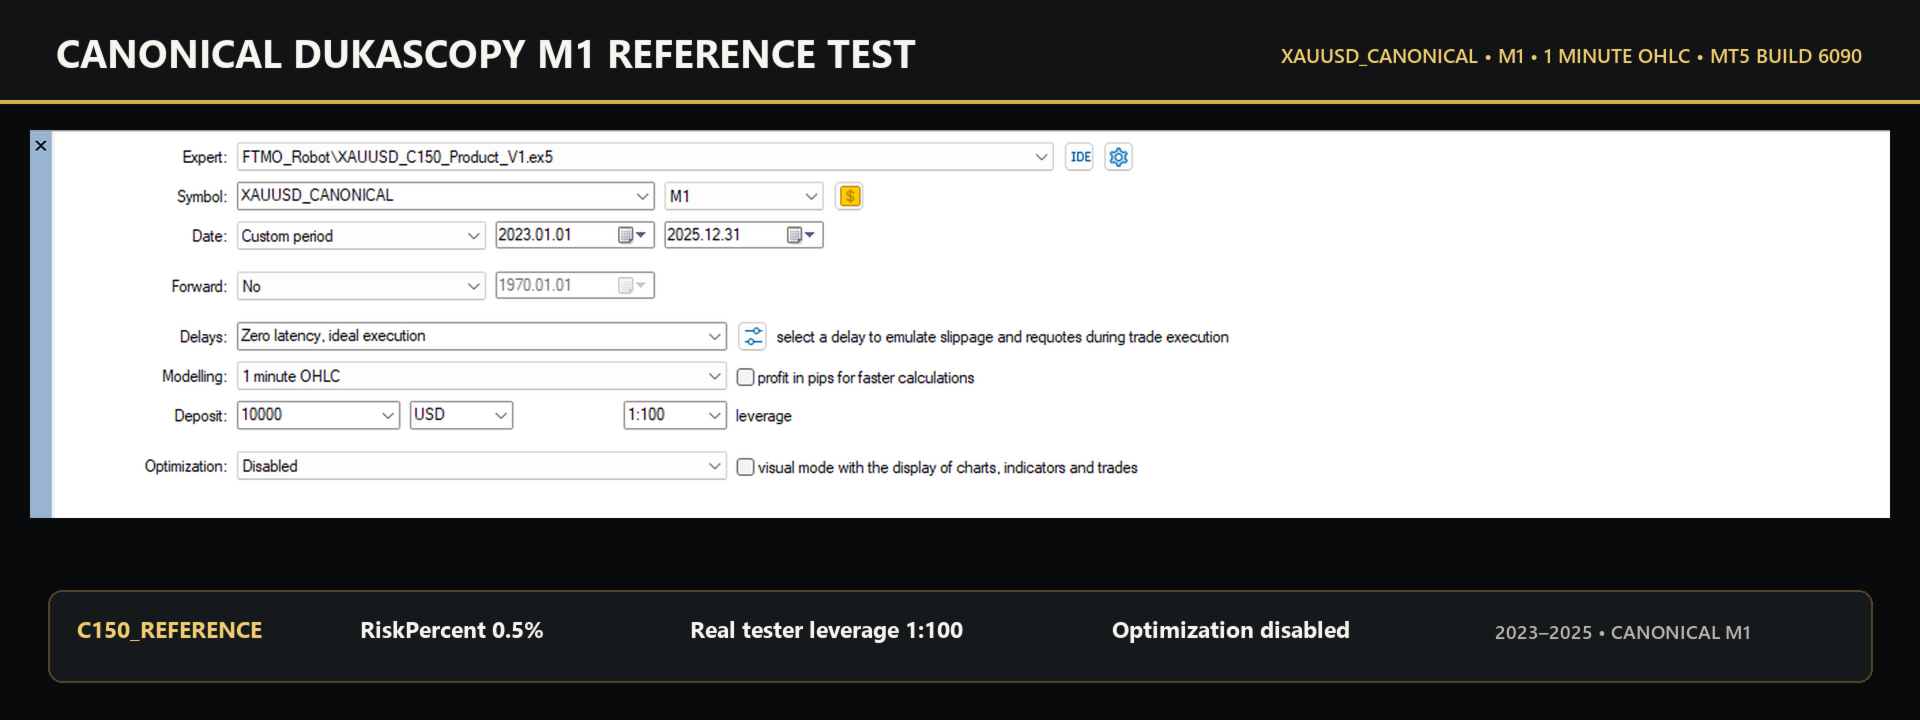The image size is (1920, 720).
Task: Click the "2023–2025 • CANONICAL M1" text
Action: click(x=1623, y=632)
